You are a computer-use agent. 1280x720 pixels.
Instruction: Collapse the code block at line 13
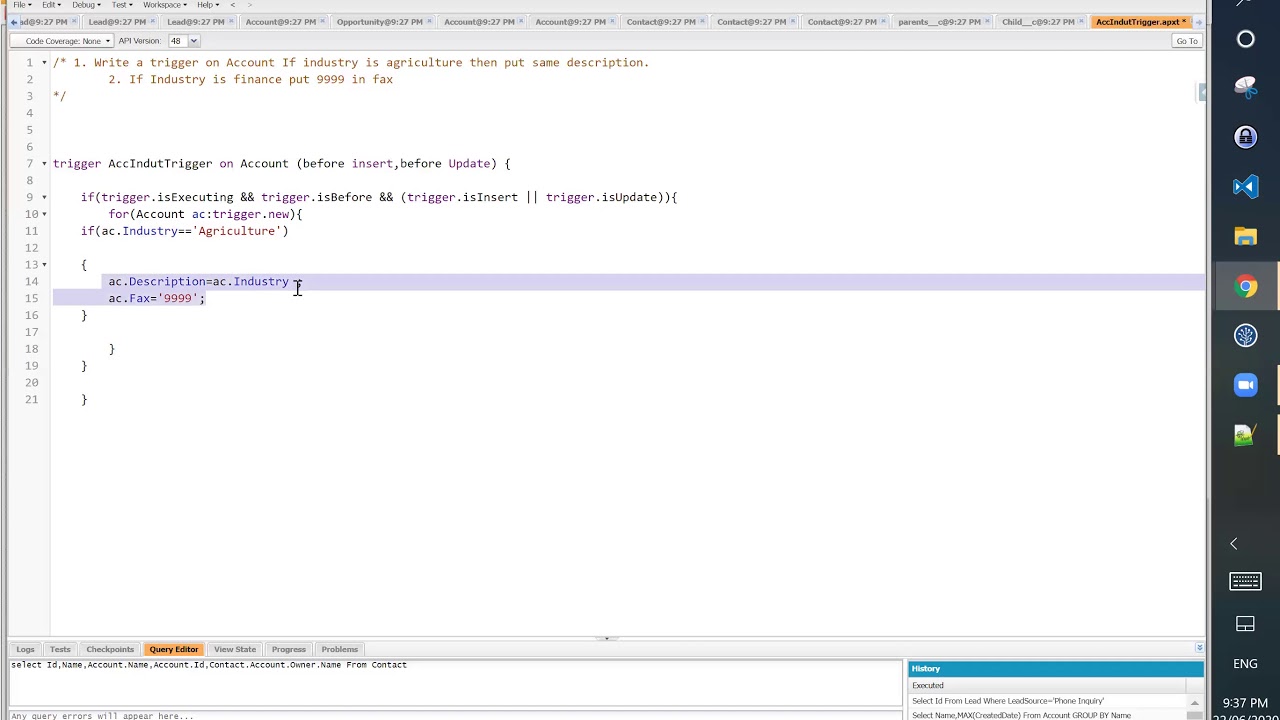point(44,265)
